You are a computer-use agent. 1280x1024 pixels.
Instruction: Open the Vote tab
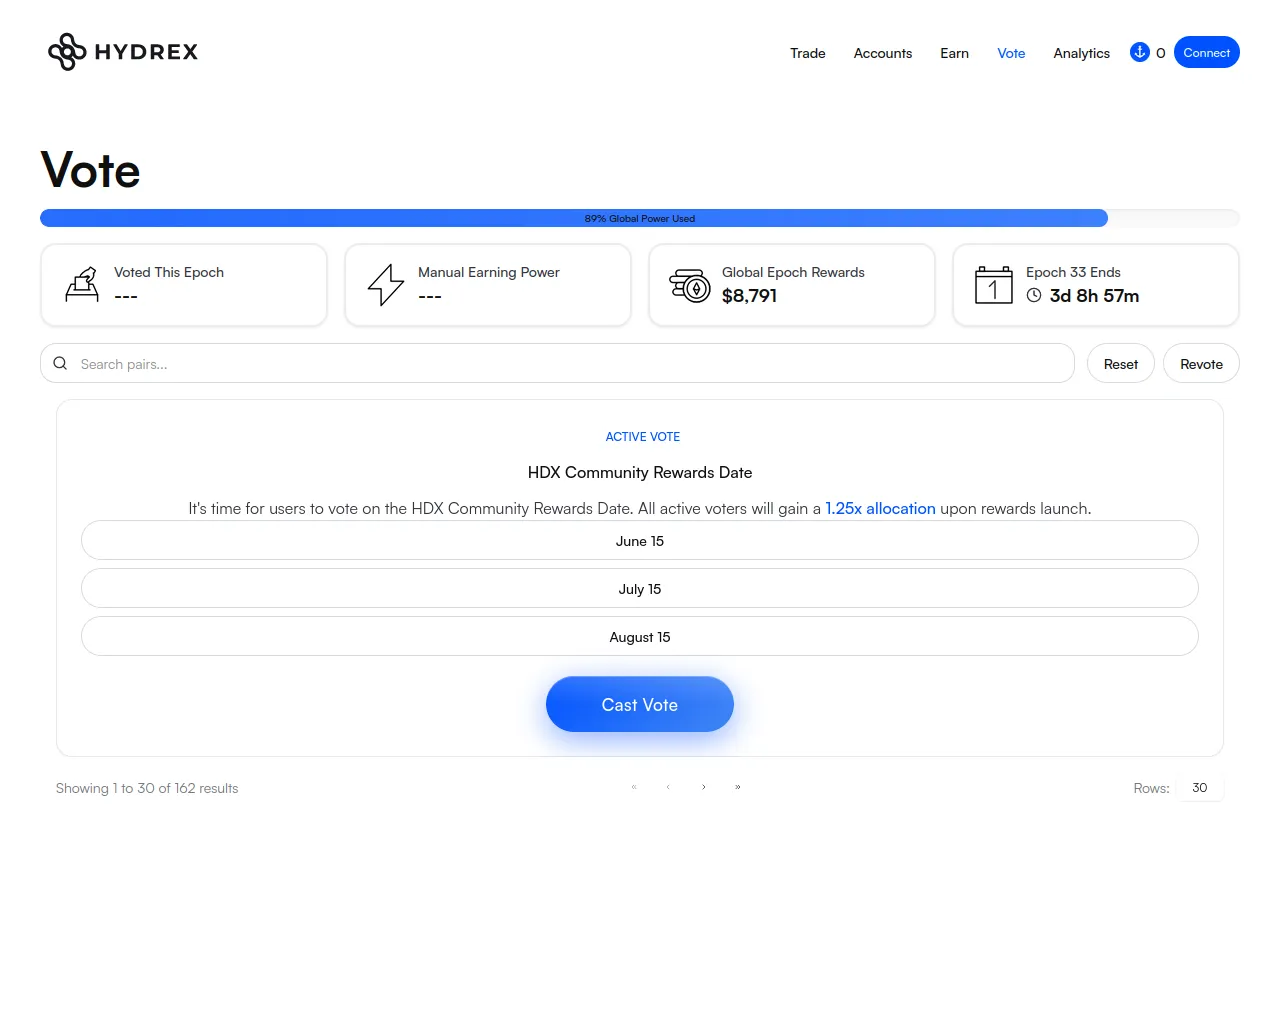[x=1011, y=53]
